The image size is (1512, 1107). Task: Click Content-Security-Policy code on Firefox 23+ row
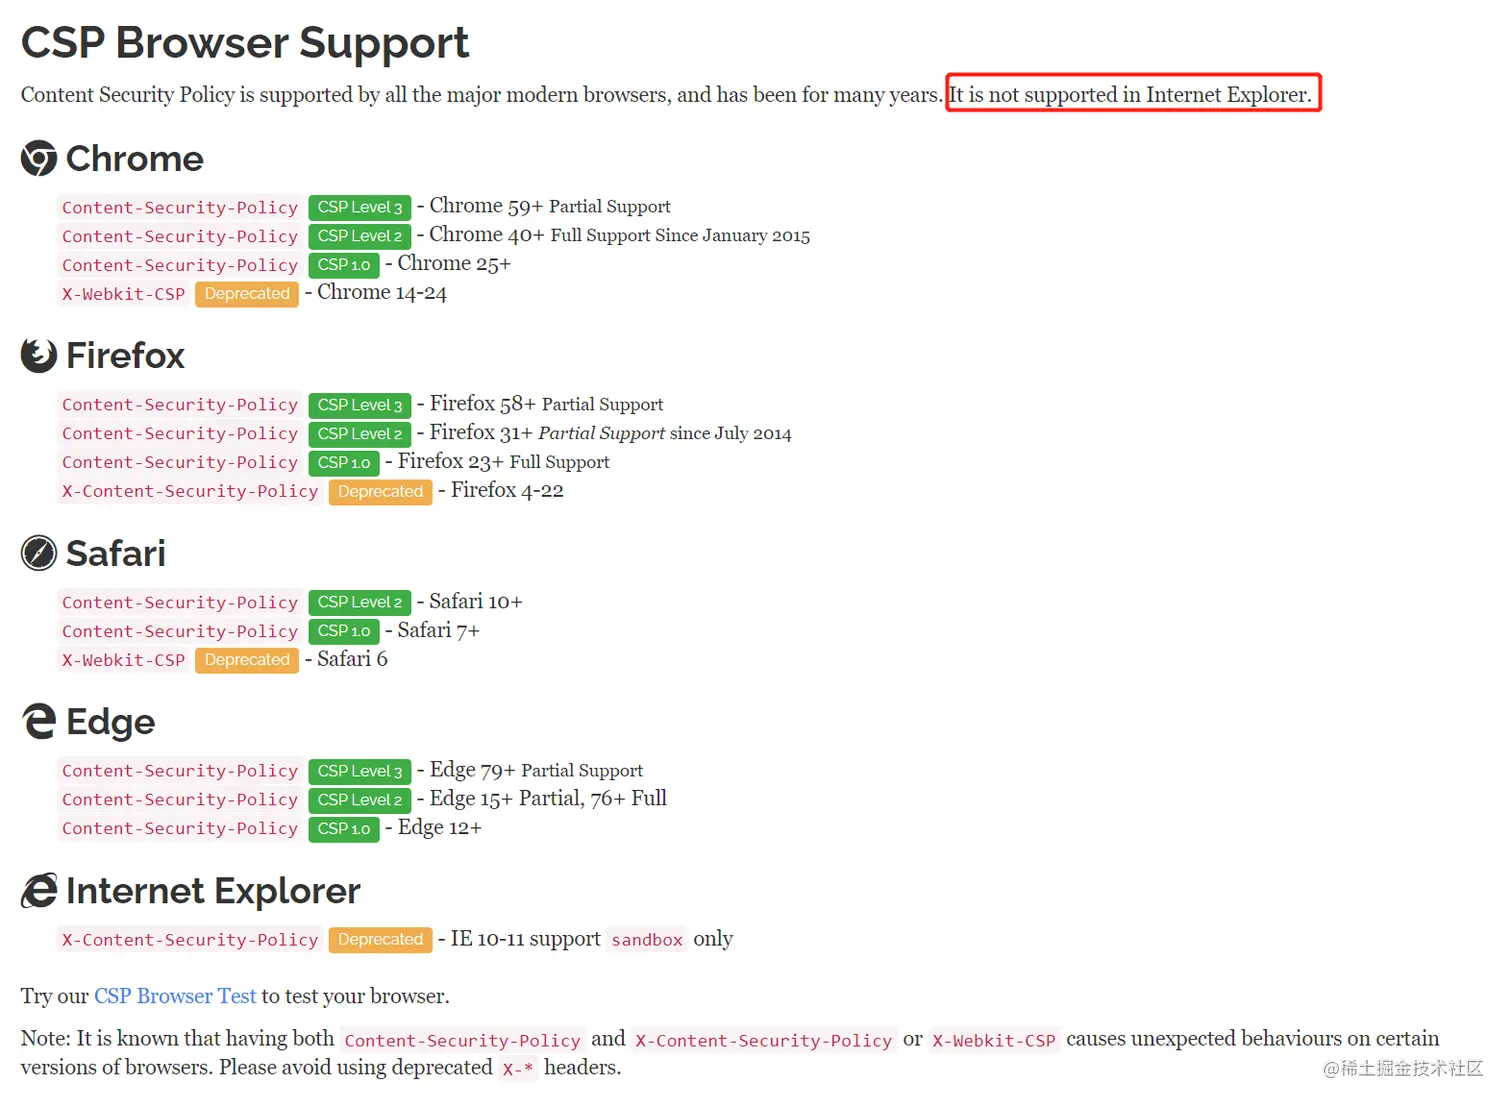click(x=180, y=463)
